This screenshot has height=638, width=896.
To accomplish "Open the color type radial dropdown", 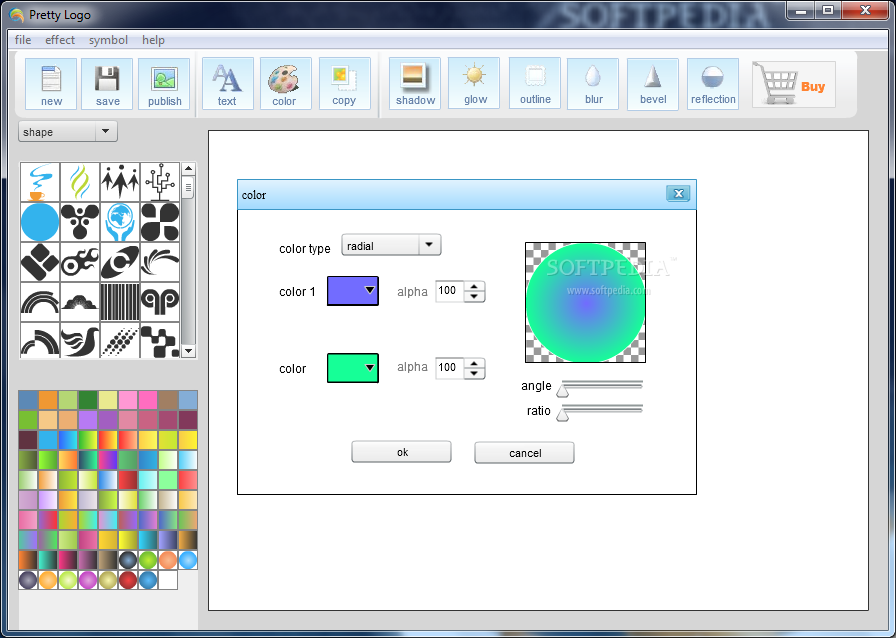I will [x=391, y=245].
